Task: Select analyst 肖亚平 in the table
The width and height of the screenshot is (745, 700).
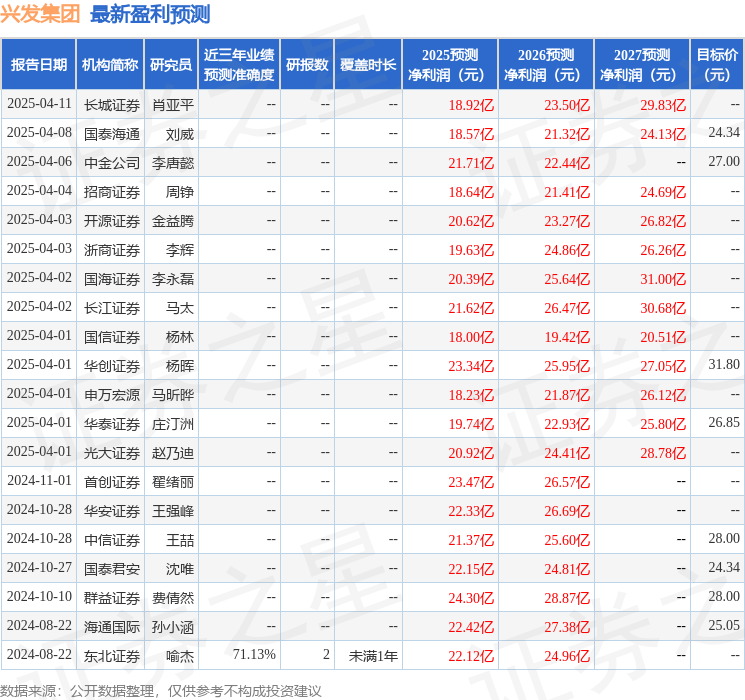Action: 173,104
